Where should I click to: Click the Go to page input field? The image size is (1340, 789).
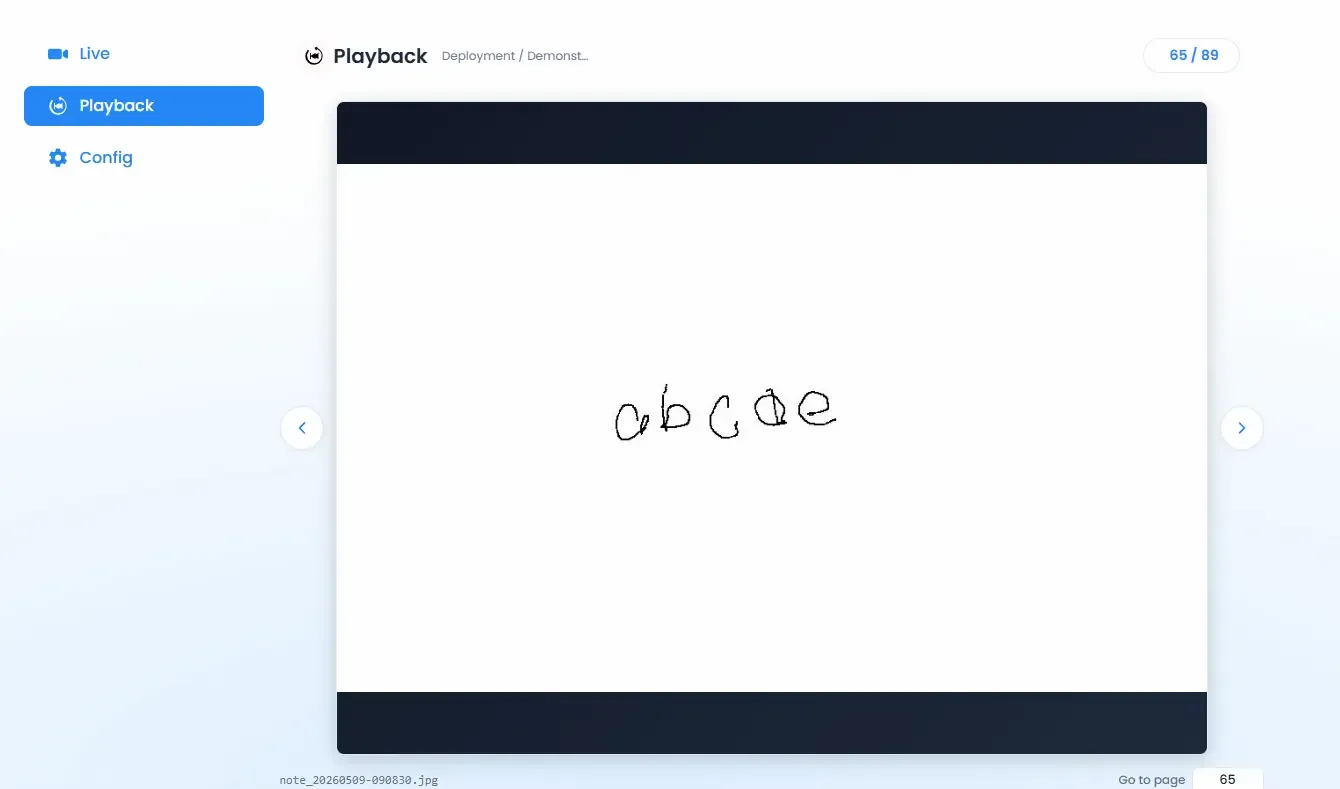[x=1228, y=779]
